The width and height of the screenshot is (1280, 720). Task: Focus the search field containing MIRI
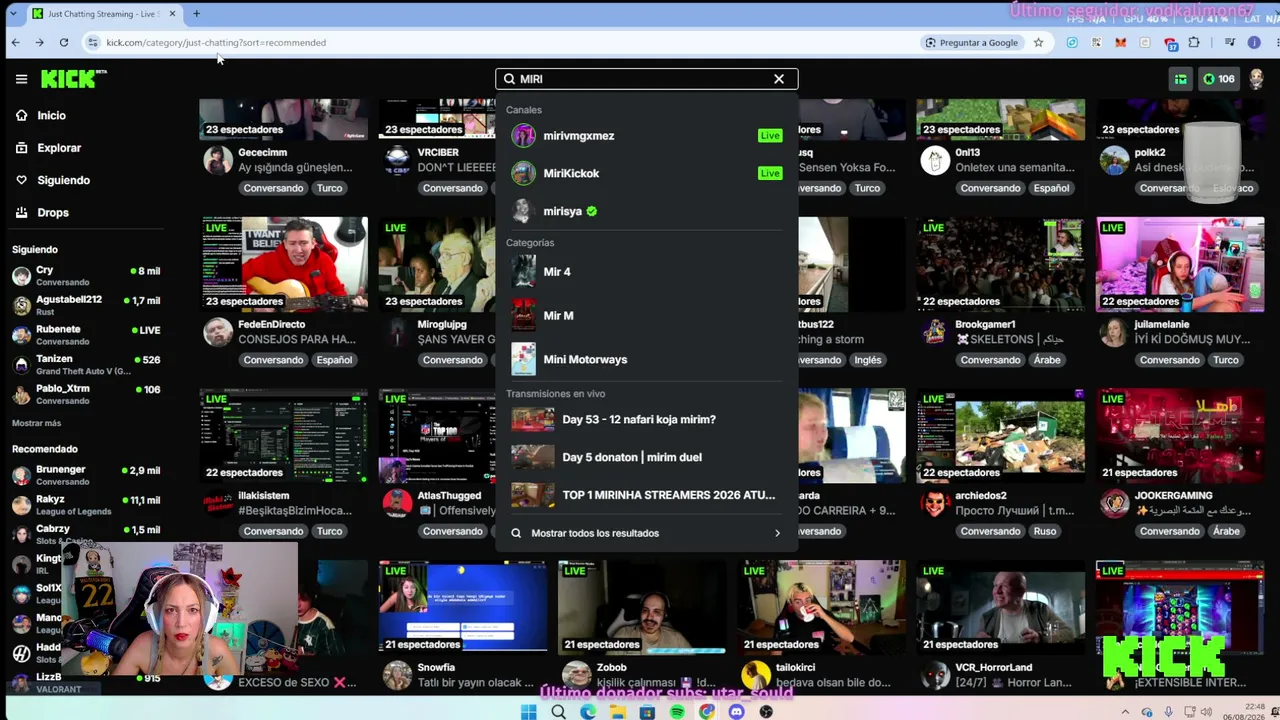646,79
